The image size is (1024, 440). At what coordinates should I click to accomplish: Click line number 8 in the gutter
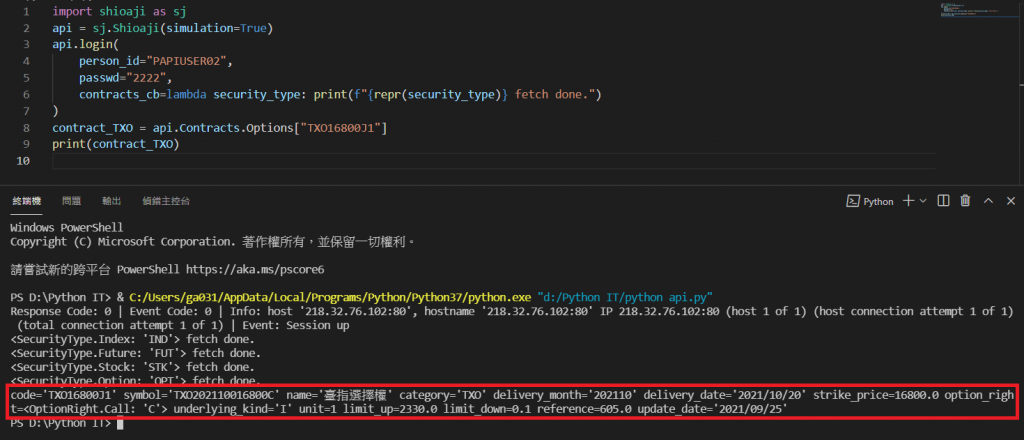25,128
